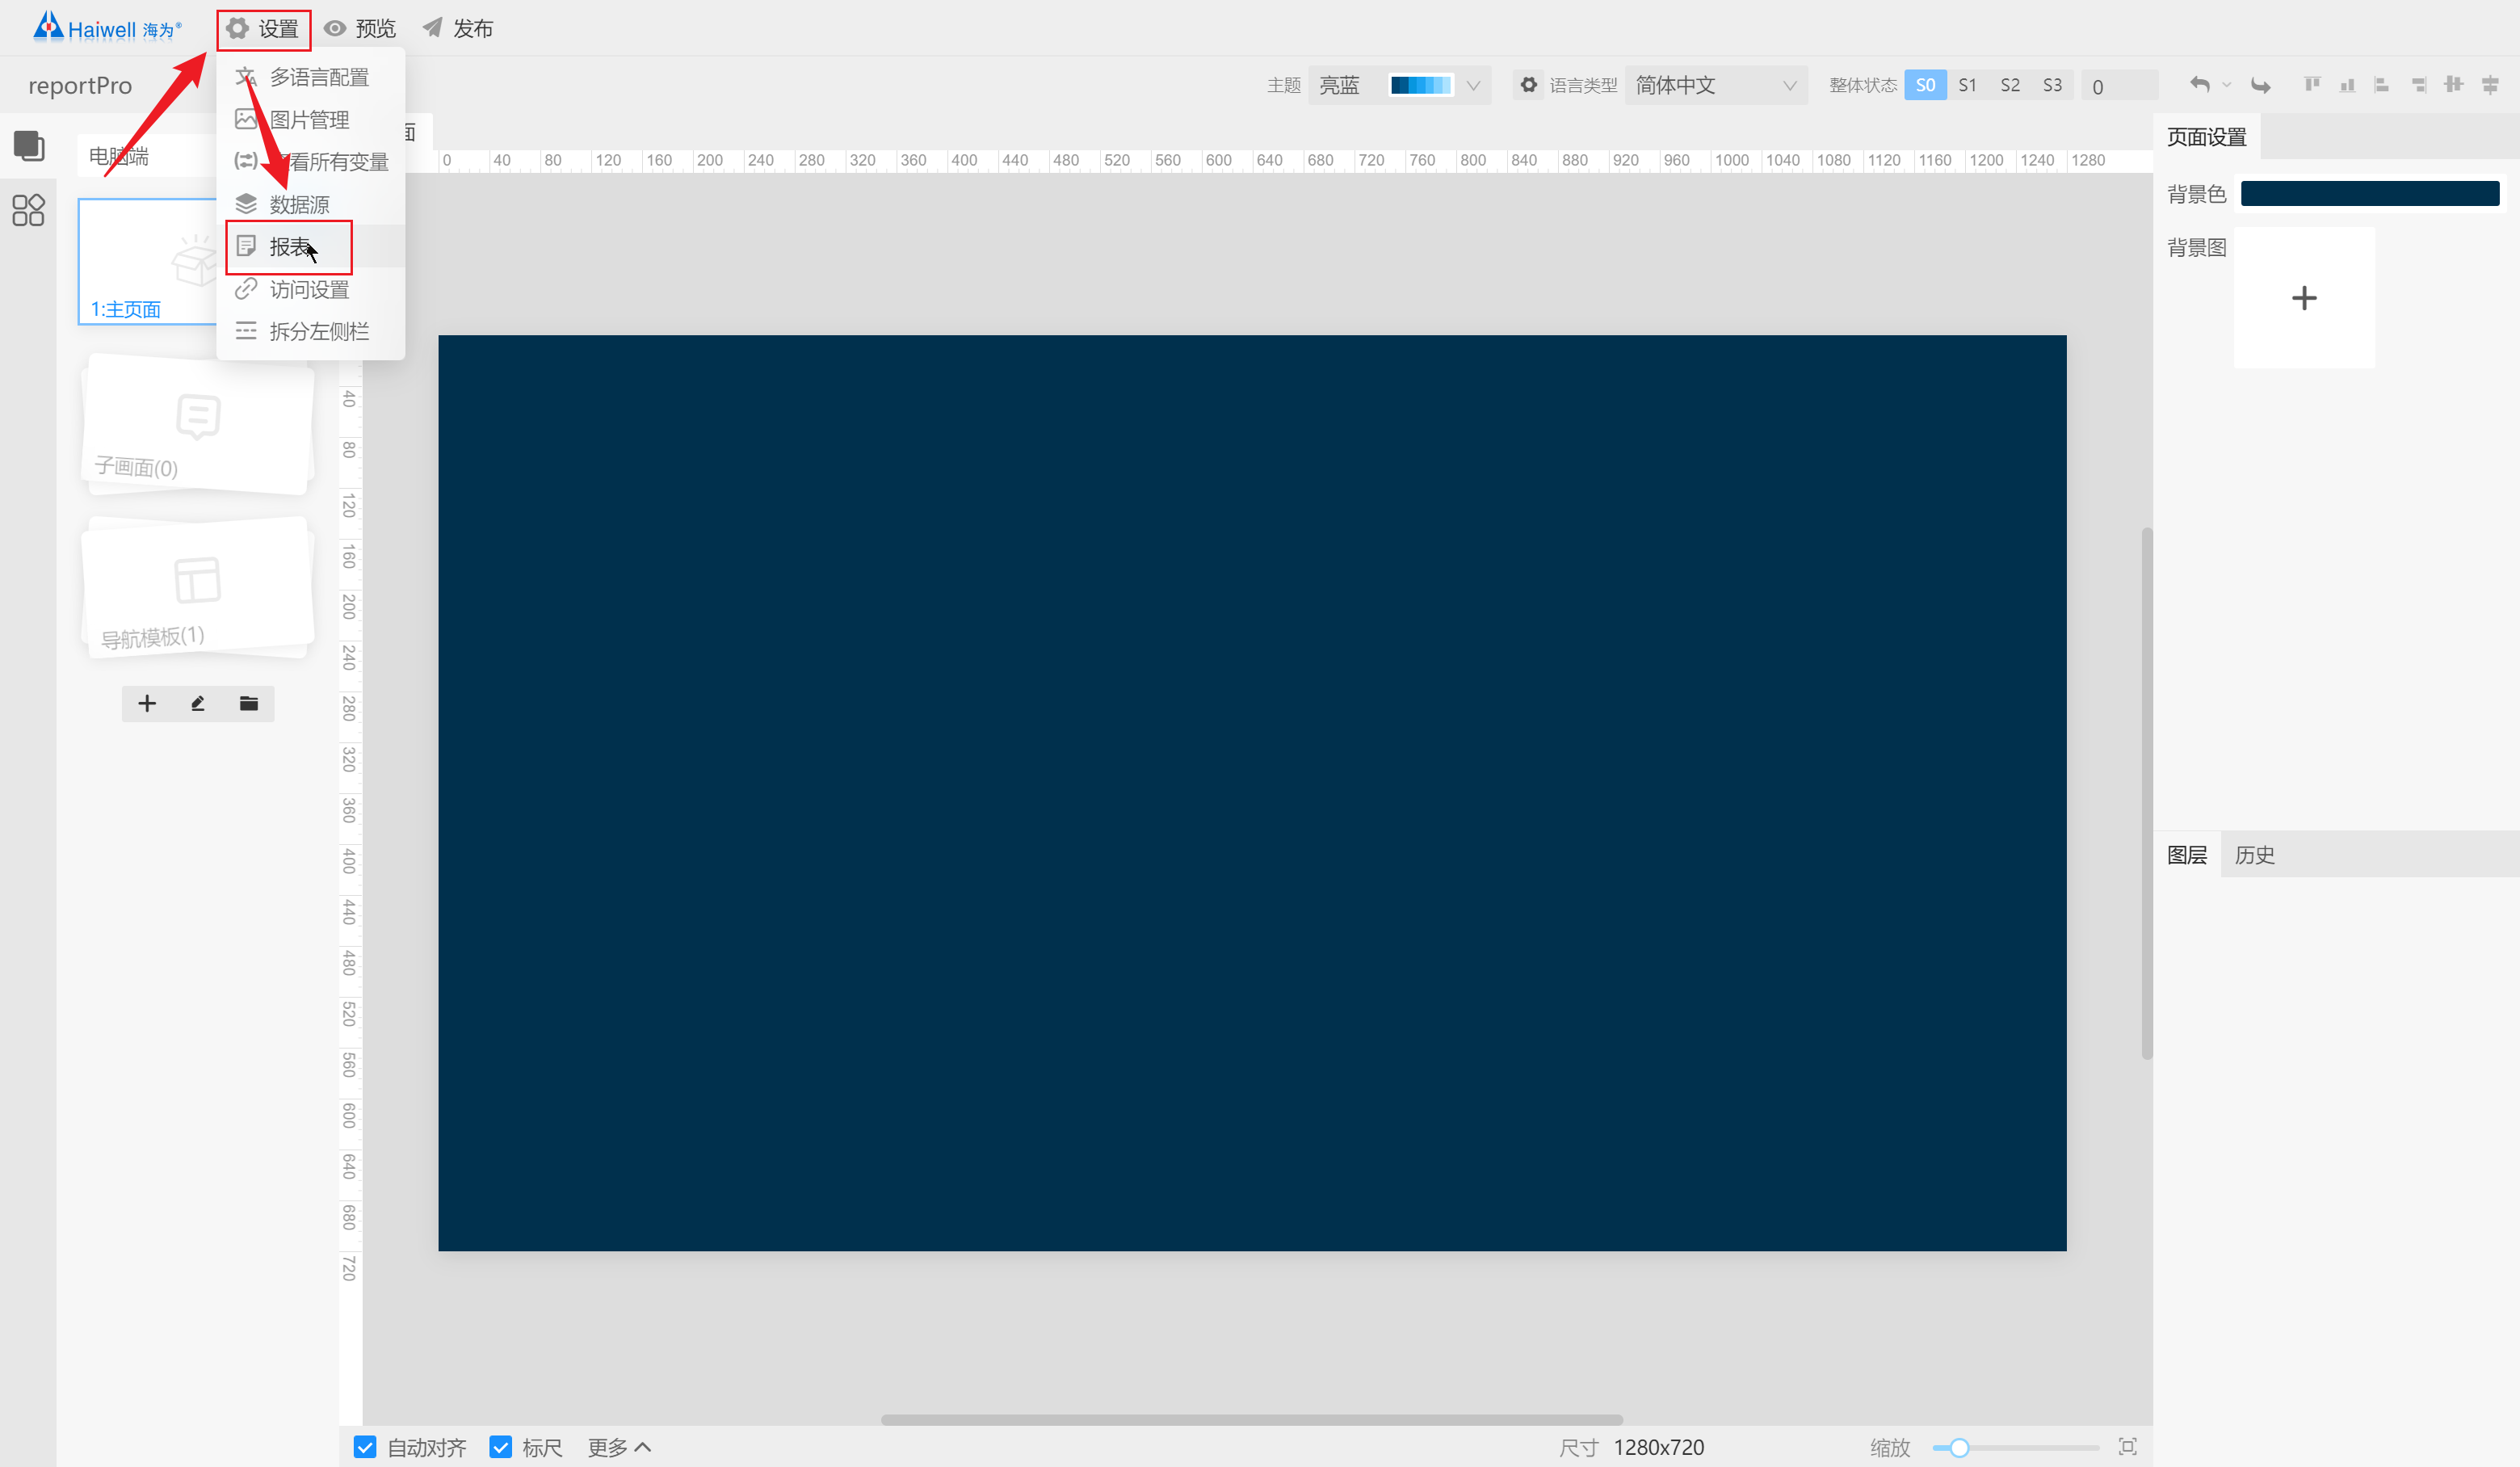Image resolution: width=2520 pixels, height=1467 pixels.
Task: Select 拆分左侧栏 from the settings menu
Action: 310,331
